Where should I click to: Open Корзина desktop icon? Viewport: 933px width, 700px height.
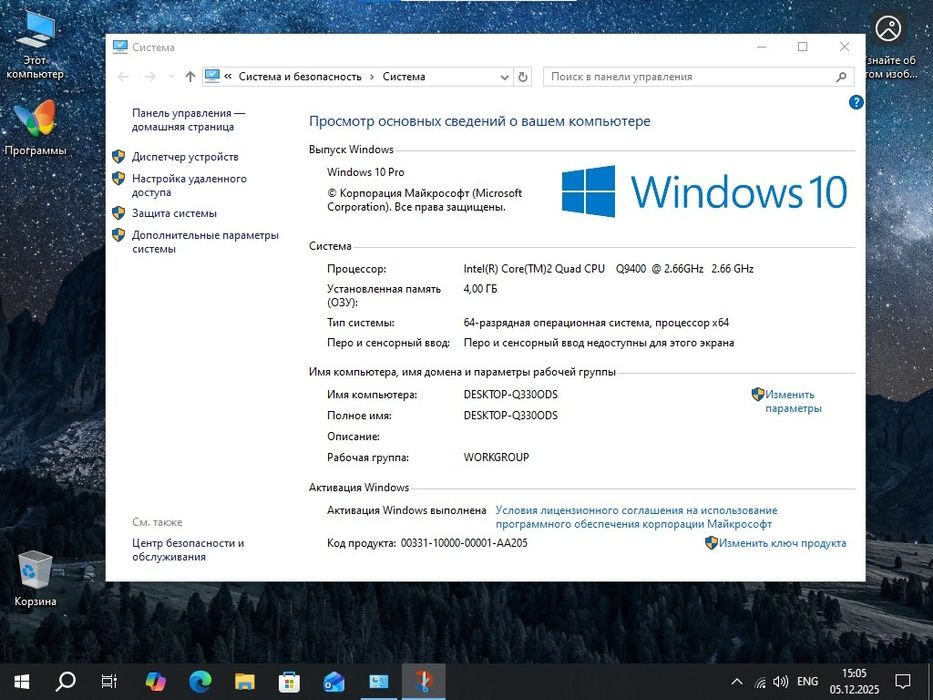coord(35,579)
